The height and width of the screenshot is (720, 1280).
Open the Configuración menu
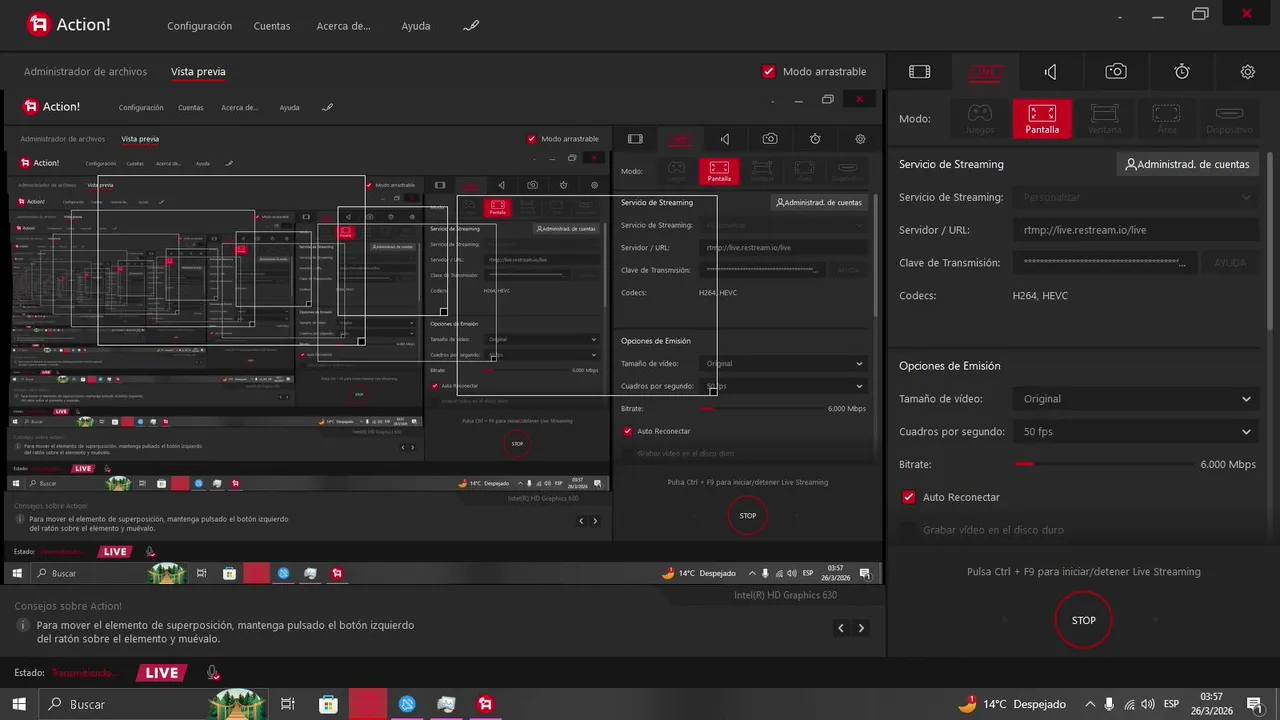coord(199,26)
